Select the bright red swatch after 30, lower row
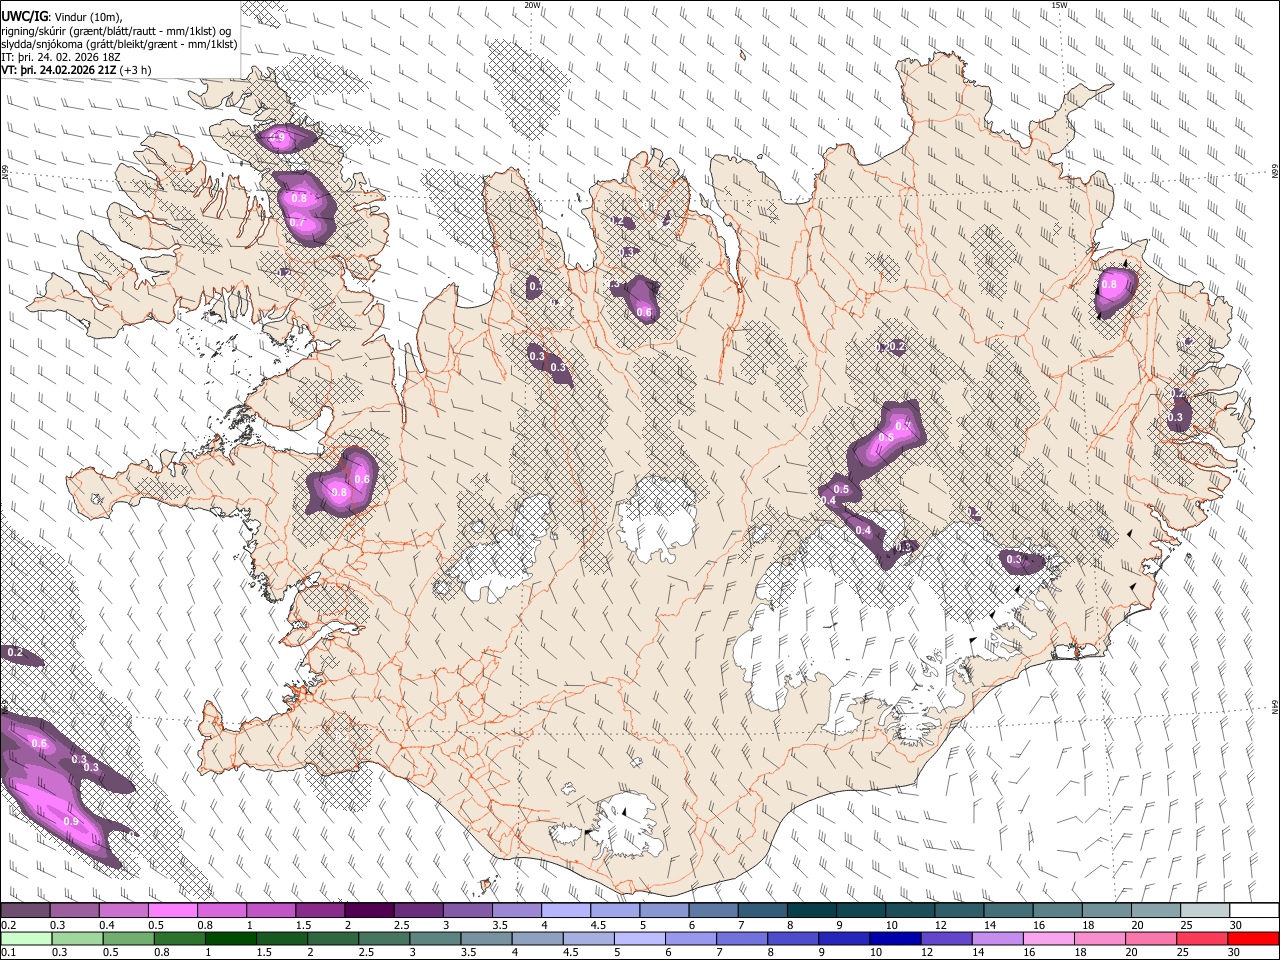1280x960 pixels. point(1252,938)
